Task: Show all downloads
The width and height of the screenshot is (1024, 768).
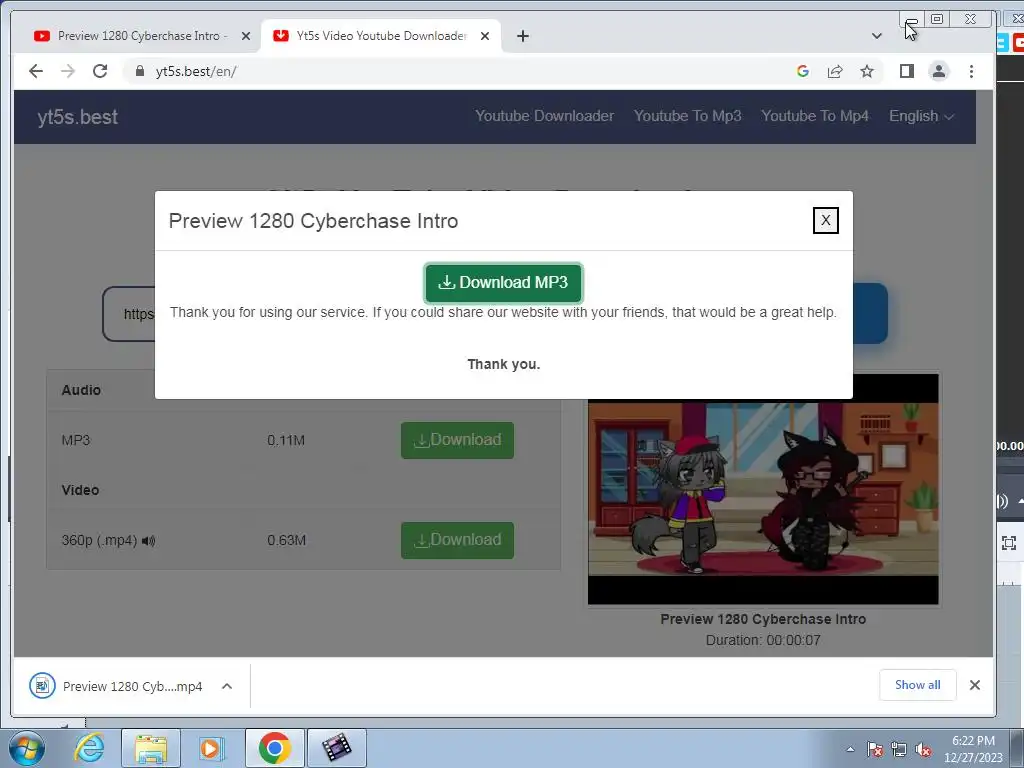Action: 918,685
